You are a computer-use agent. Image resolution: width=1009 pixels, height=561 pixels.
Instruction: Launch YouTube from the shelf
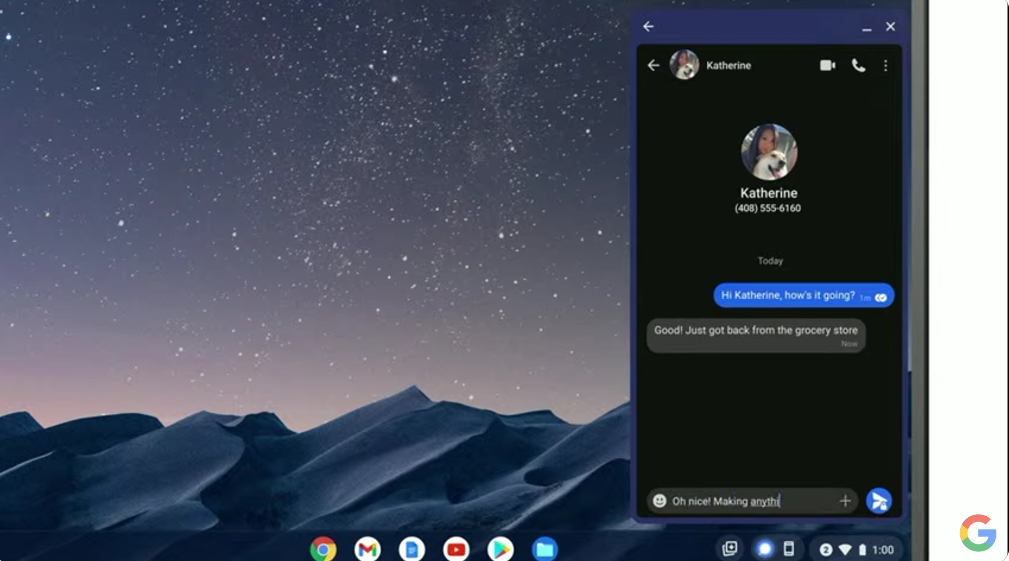point(456,549)
